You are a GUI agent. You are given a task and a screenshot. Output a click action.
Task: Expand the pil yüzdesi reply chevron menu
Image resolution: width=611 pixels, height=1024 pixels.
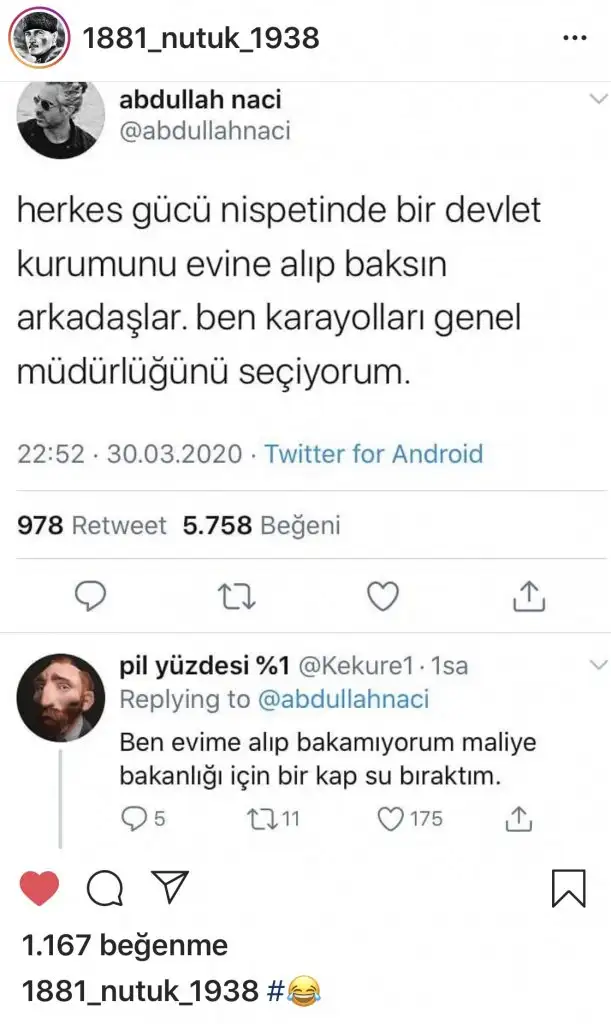pyautogui.click(x=598, y=665)
